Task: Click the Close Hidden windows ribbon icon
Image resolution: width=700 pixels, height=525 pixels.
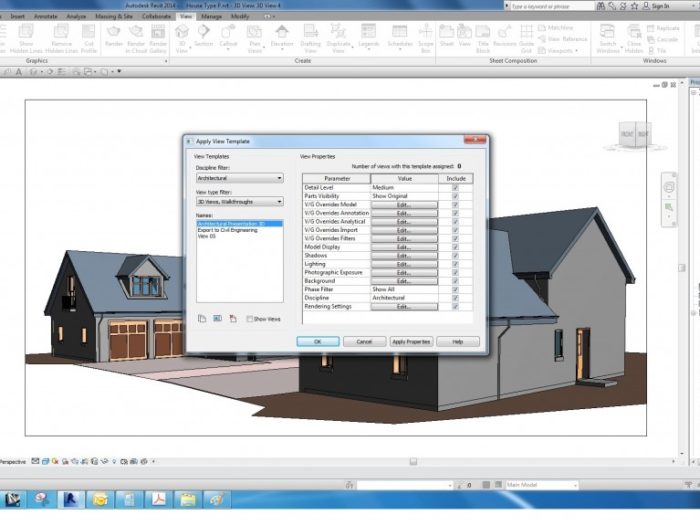Action: click(634, 39)
